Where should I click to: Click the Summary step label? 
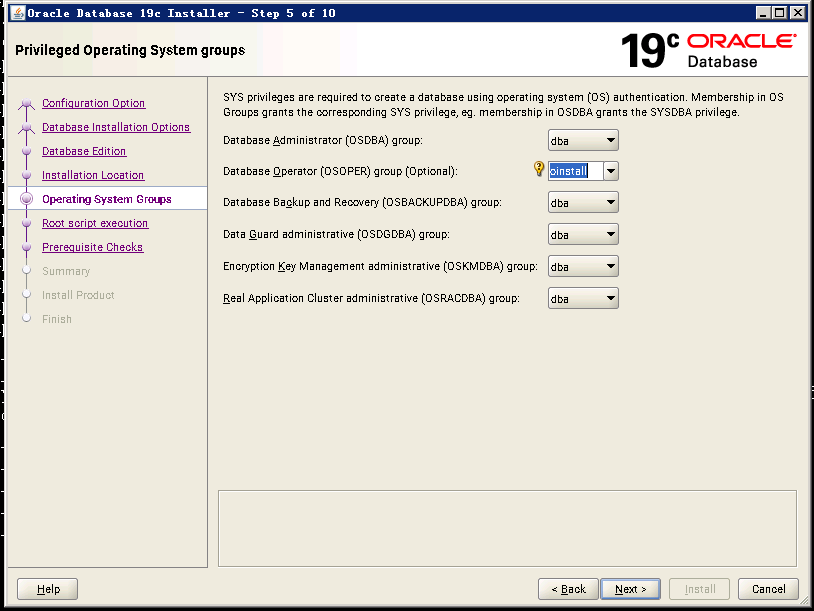[66, 271]
